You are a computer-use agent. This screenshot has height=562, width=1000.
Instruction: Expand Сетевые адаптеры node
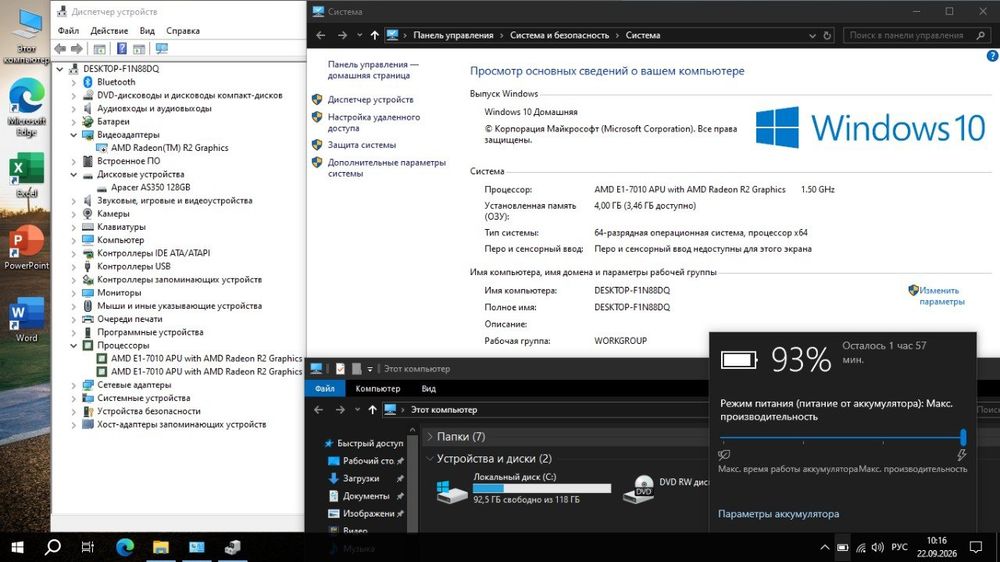click(x=74, y=385)
